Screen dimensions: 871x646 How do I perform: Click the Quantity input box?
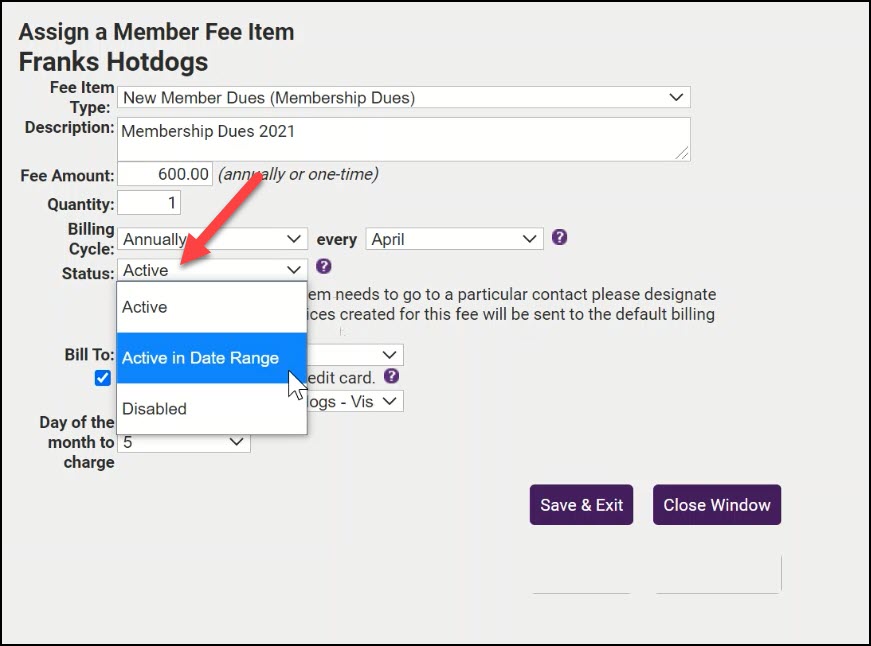pos(149,204)
